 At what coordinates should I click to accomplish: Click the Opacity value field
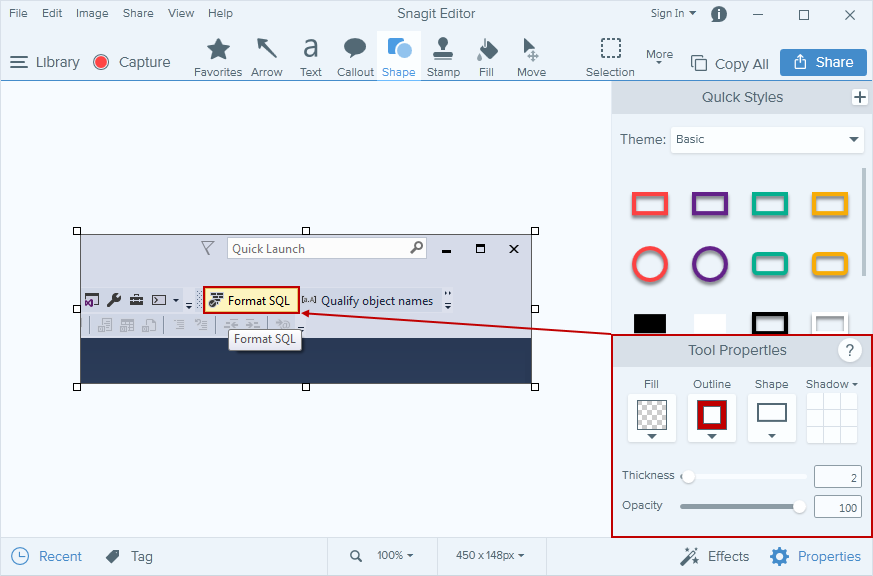[838, 507]
